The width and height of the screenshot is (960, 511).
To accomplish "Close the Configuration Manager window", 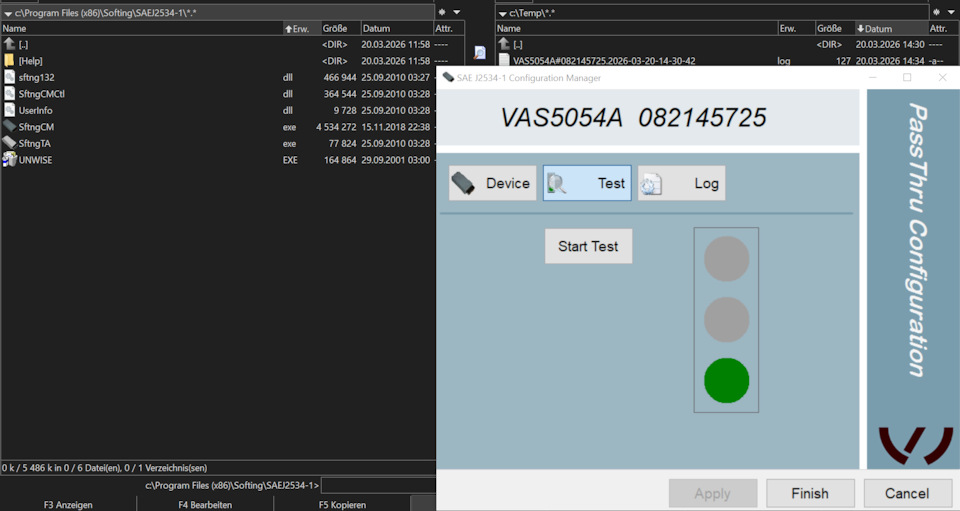I will 942,78.
